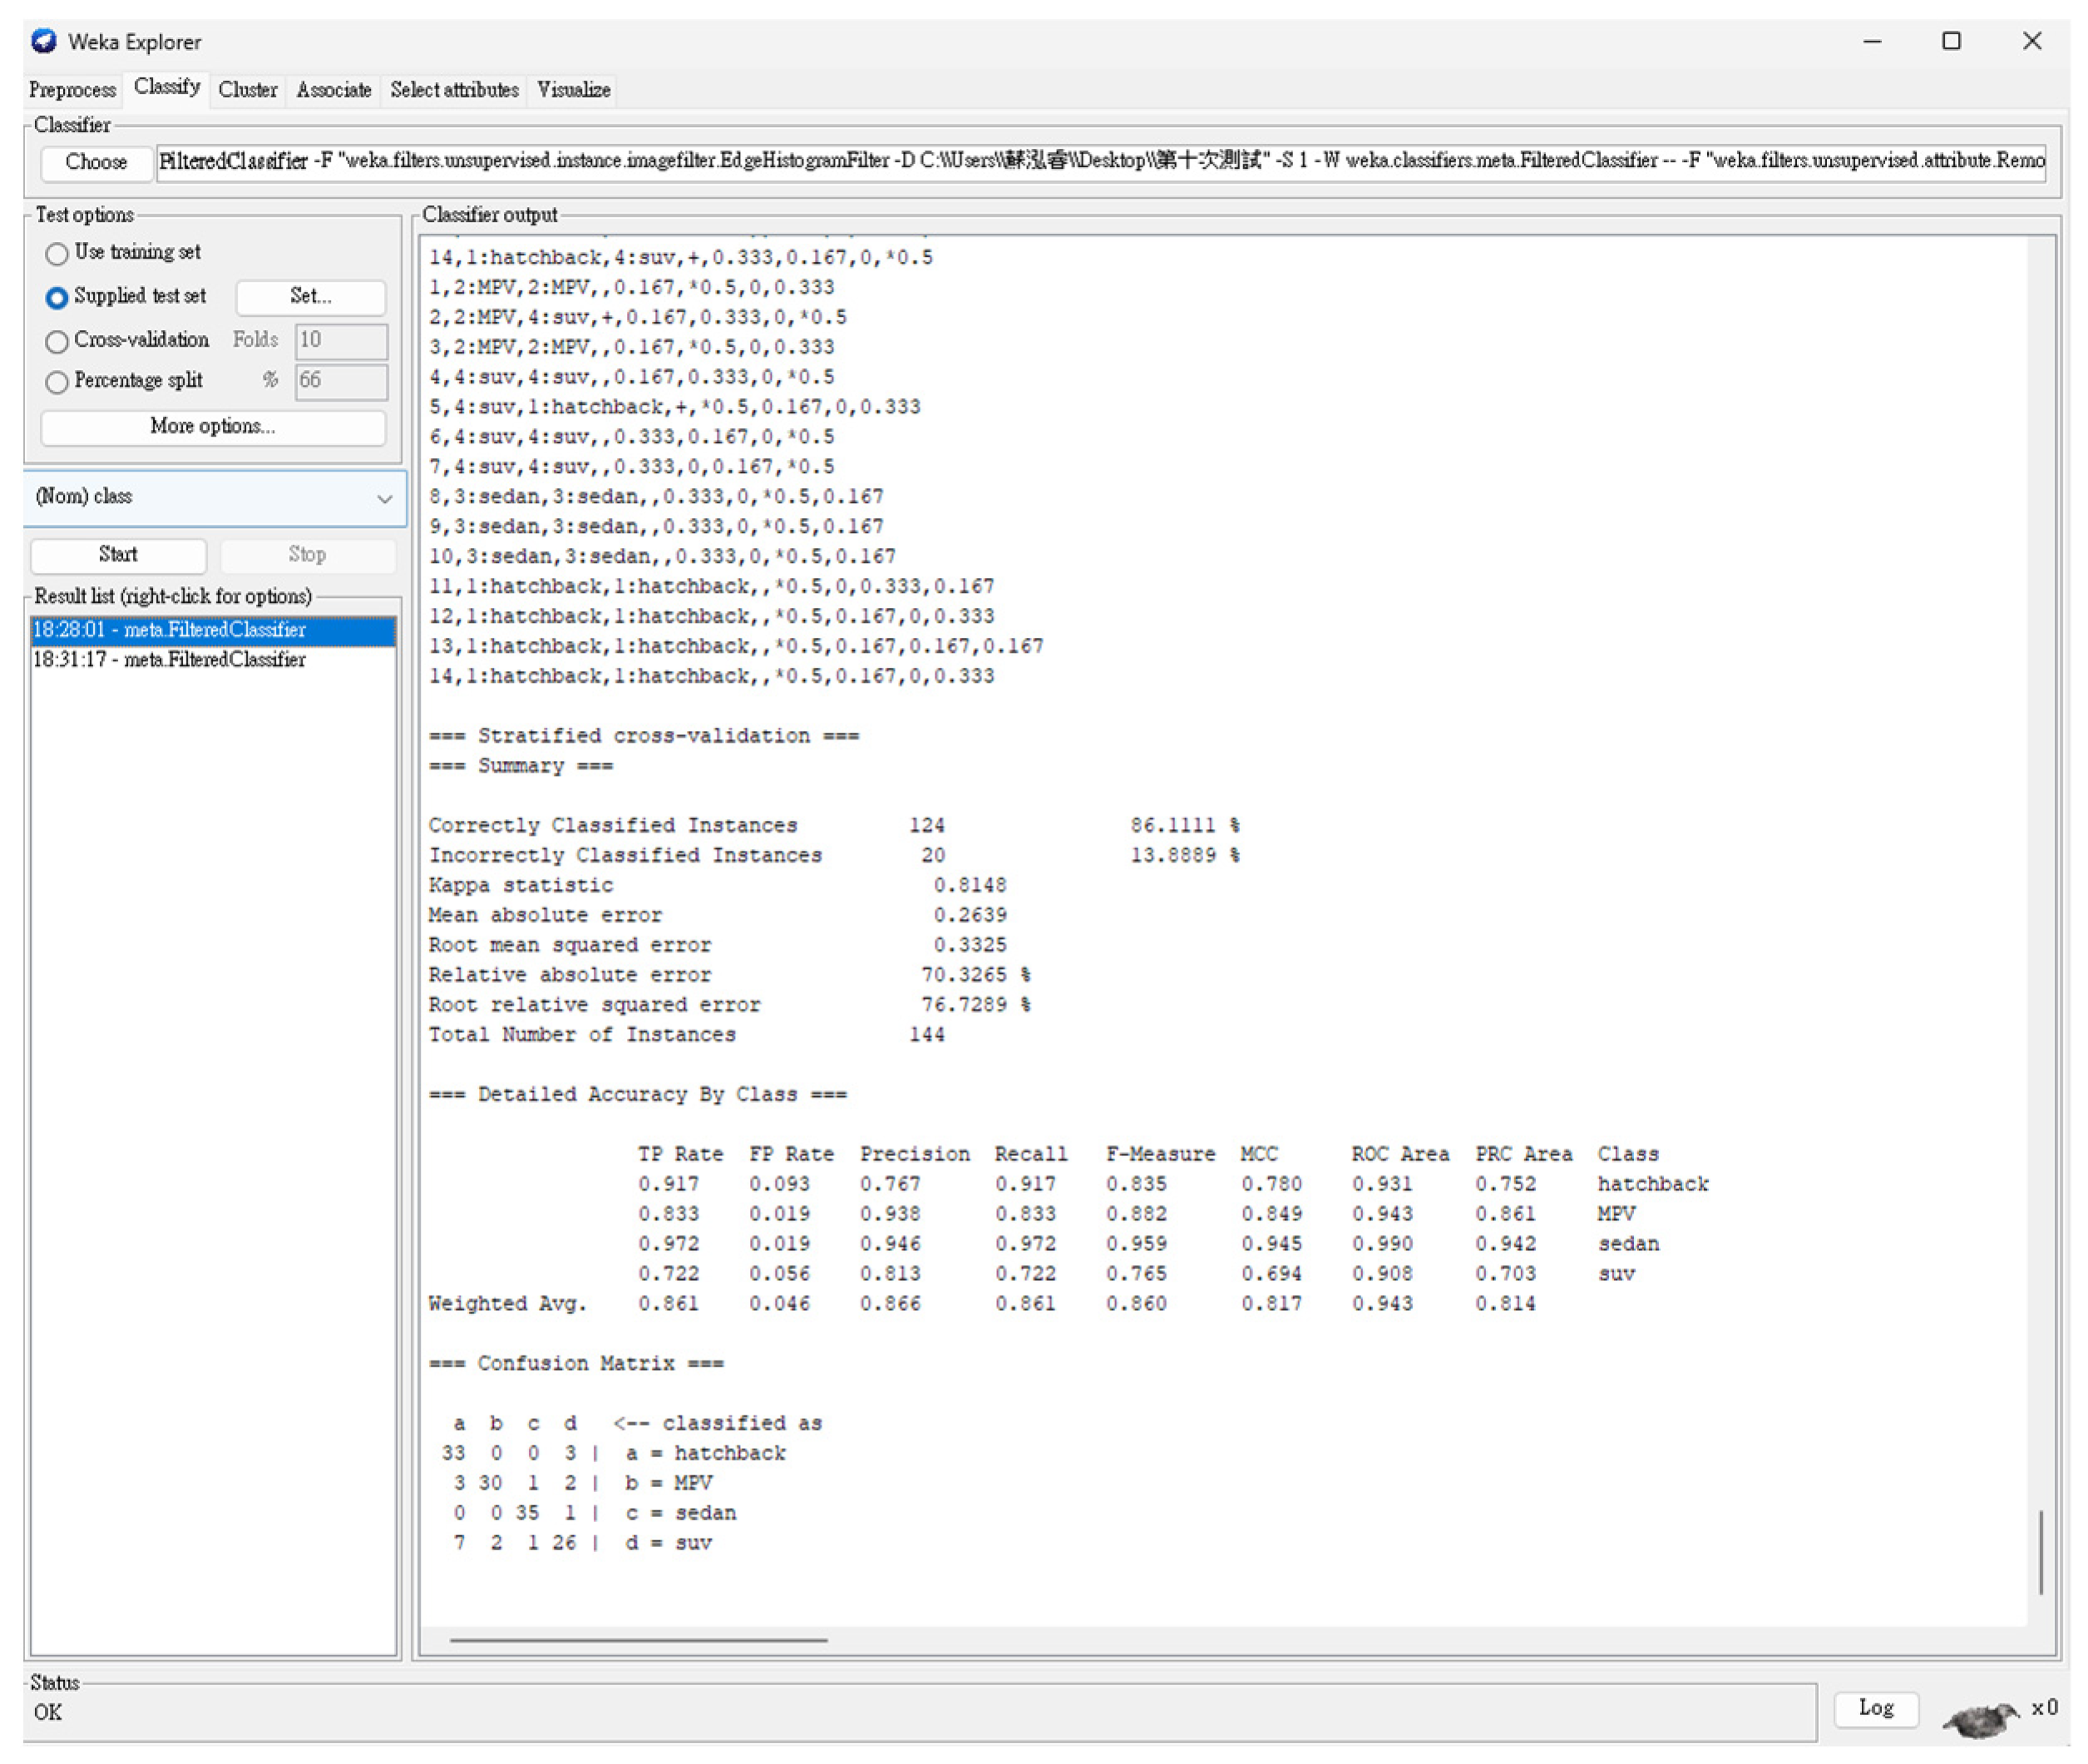
Task: Click the Set... test set button
Action: tap(310, 296)
